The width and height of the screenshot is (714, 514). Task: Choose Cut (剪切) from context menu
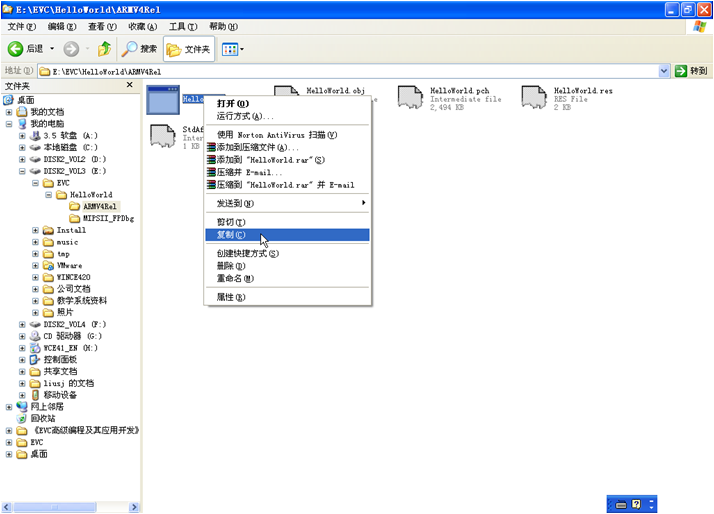click(231, 222)
